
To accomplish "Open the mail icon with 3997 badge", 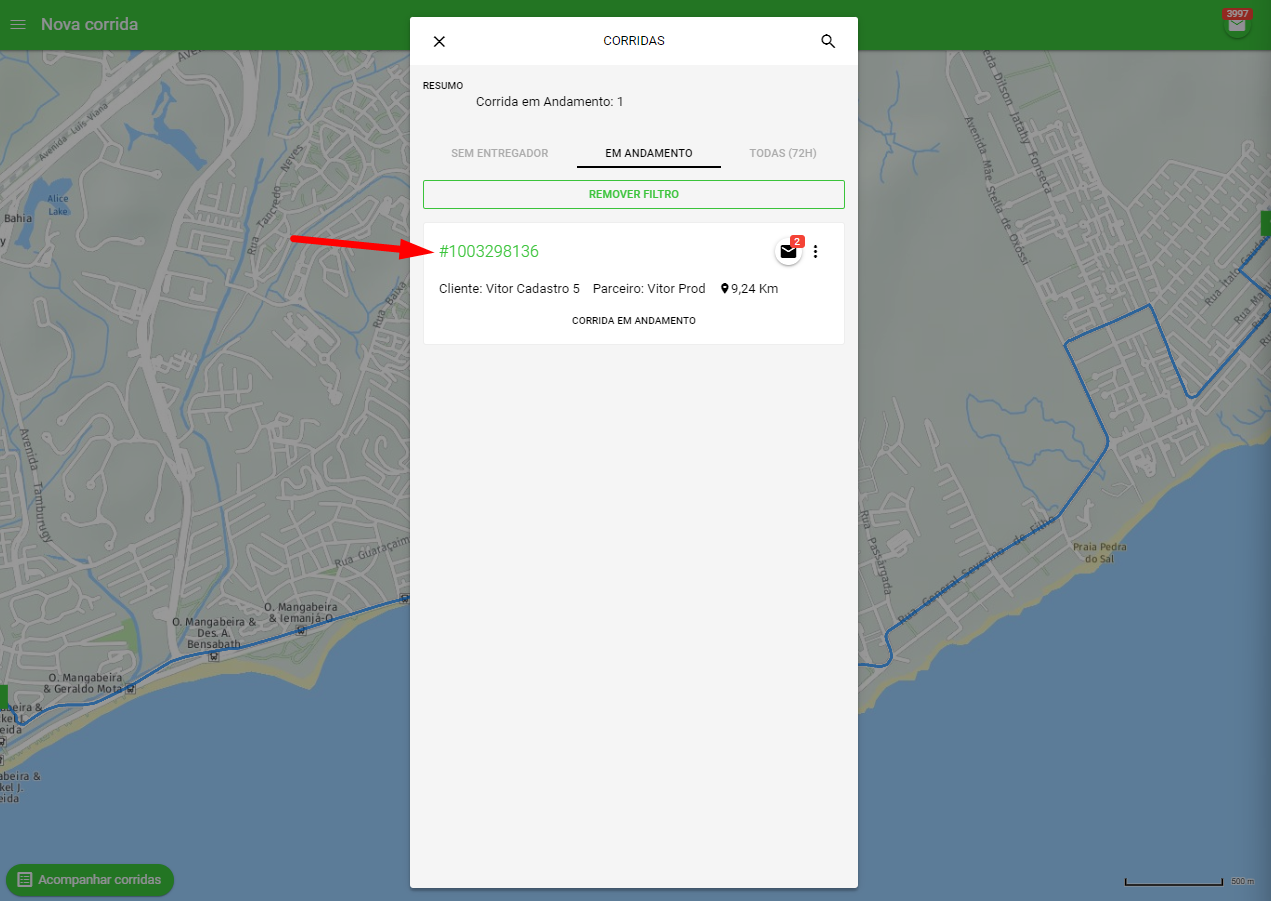I will 1237,25.
